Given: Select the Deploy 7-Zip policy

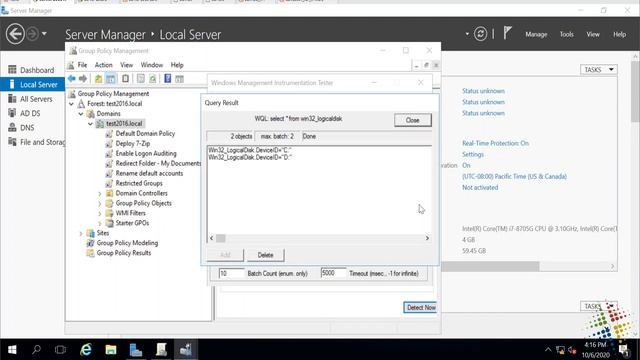Looking at the screenshot, I should 133,144.
